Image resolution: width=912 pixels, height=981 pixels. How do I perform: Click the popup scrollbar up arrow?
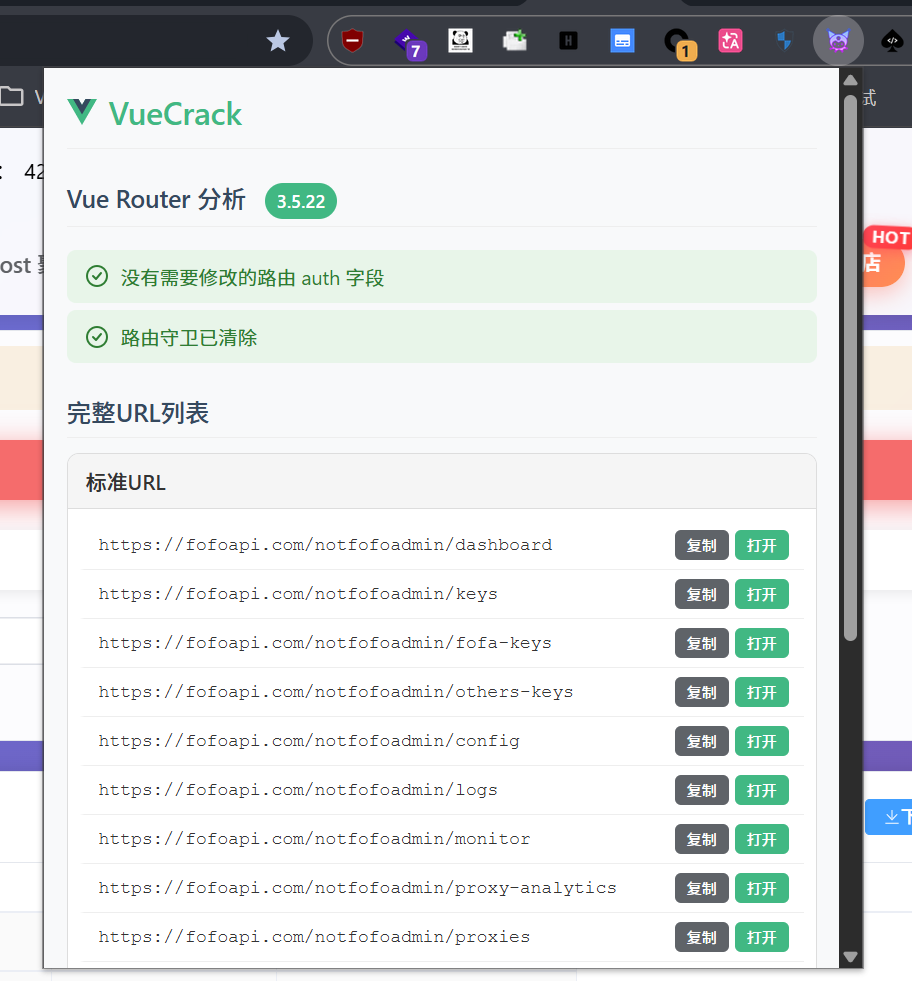850,80
